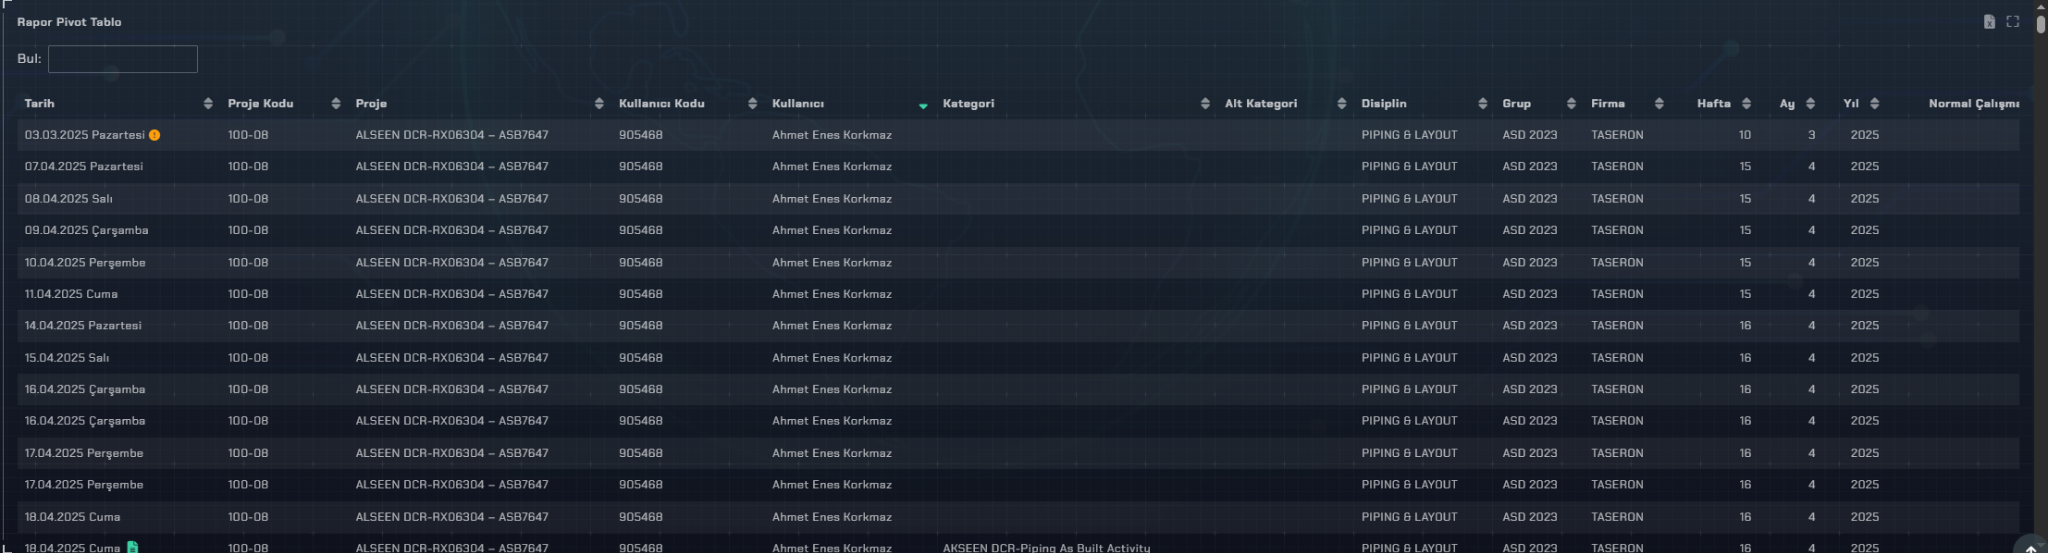2048x553 pixels.
Task: Click the orange warning icon on 03.03.2025
Action: pos(155,135)
